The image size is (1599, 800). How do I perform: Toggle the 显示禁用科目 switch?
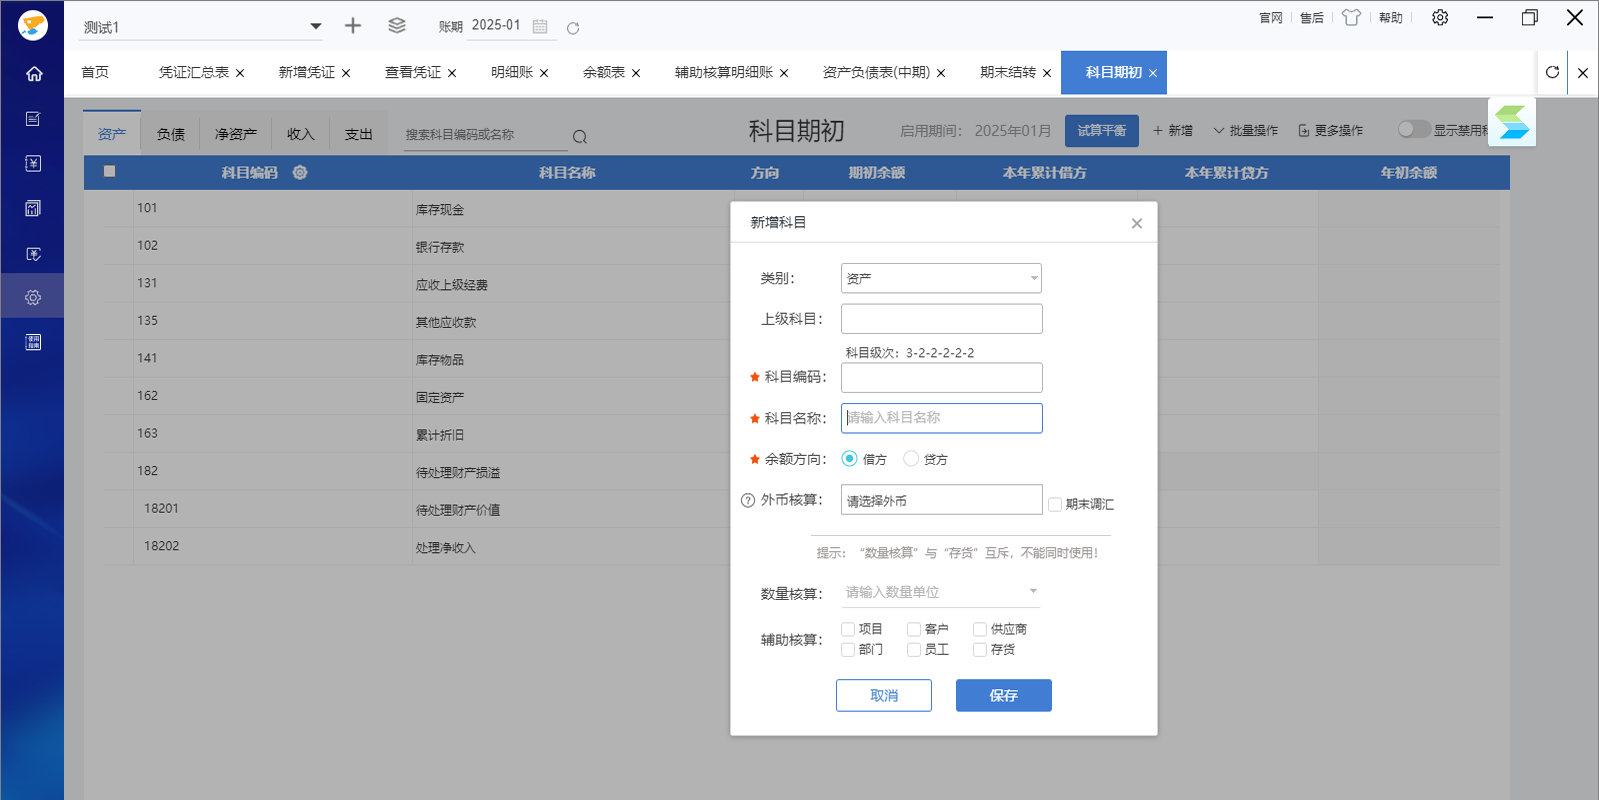(x=1413, y=129)
